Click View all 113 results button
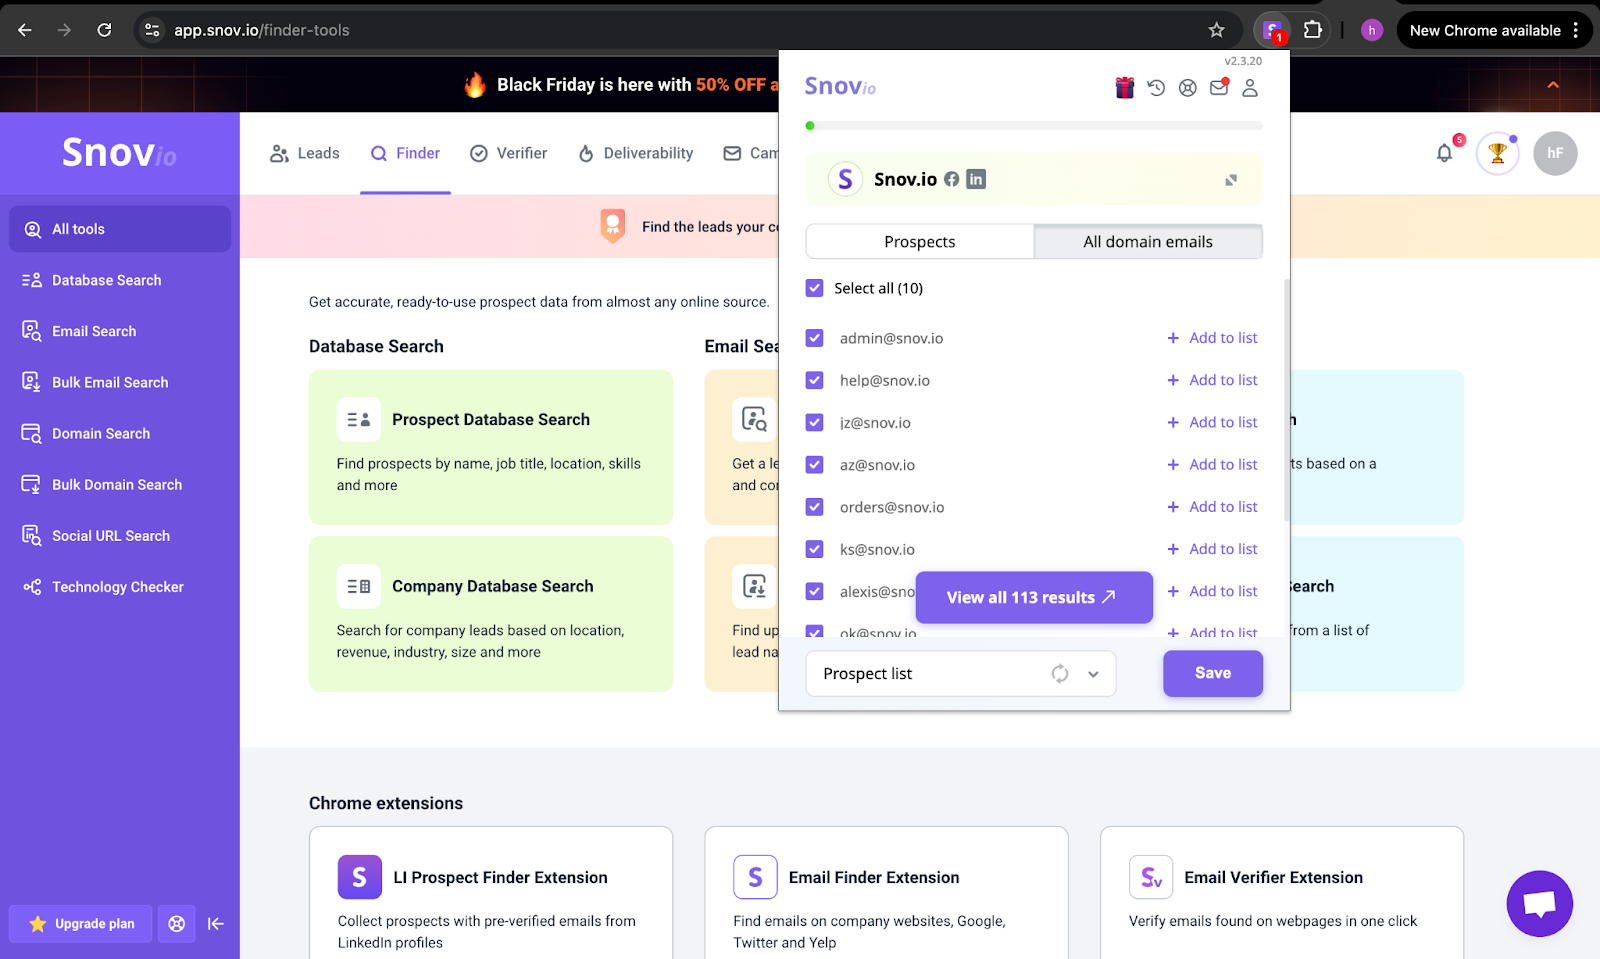 point(1034,597)
